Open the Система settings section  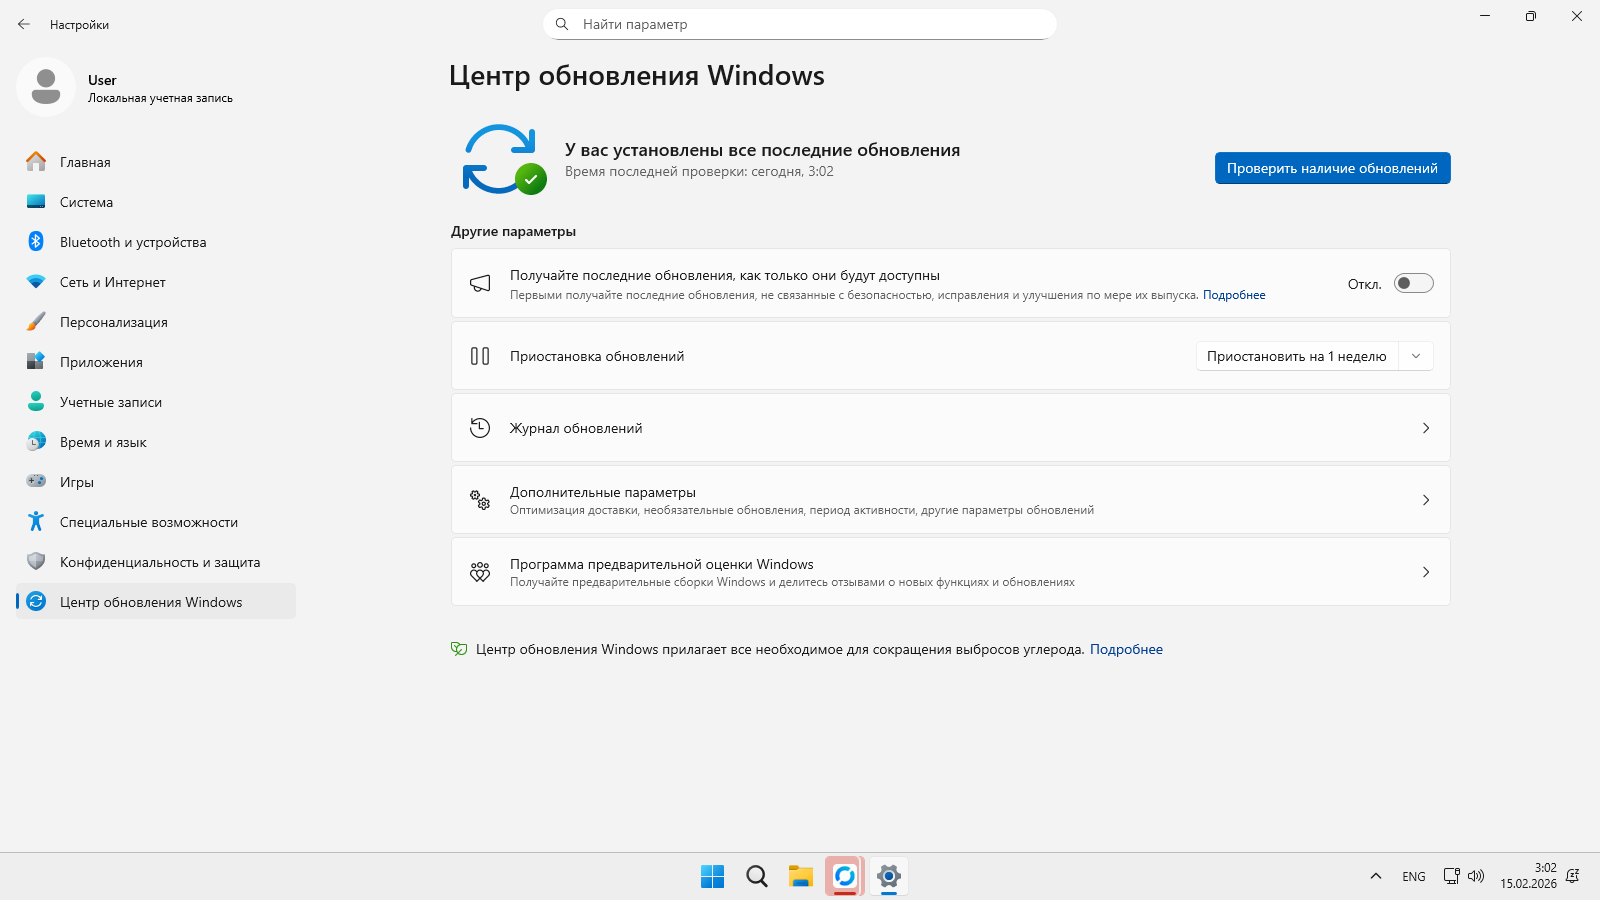coord(86,202)
